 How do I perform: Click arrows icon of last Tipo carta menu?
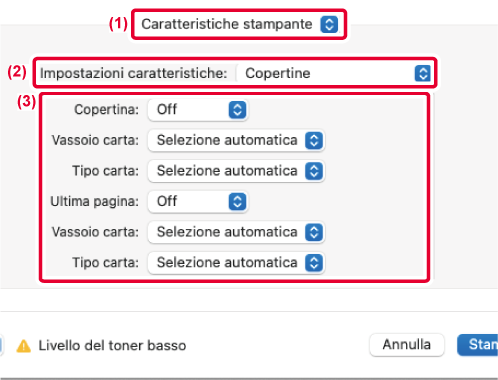tap(314, 263)
